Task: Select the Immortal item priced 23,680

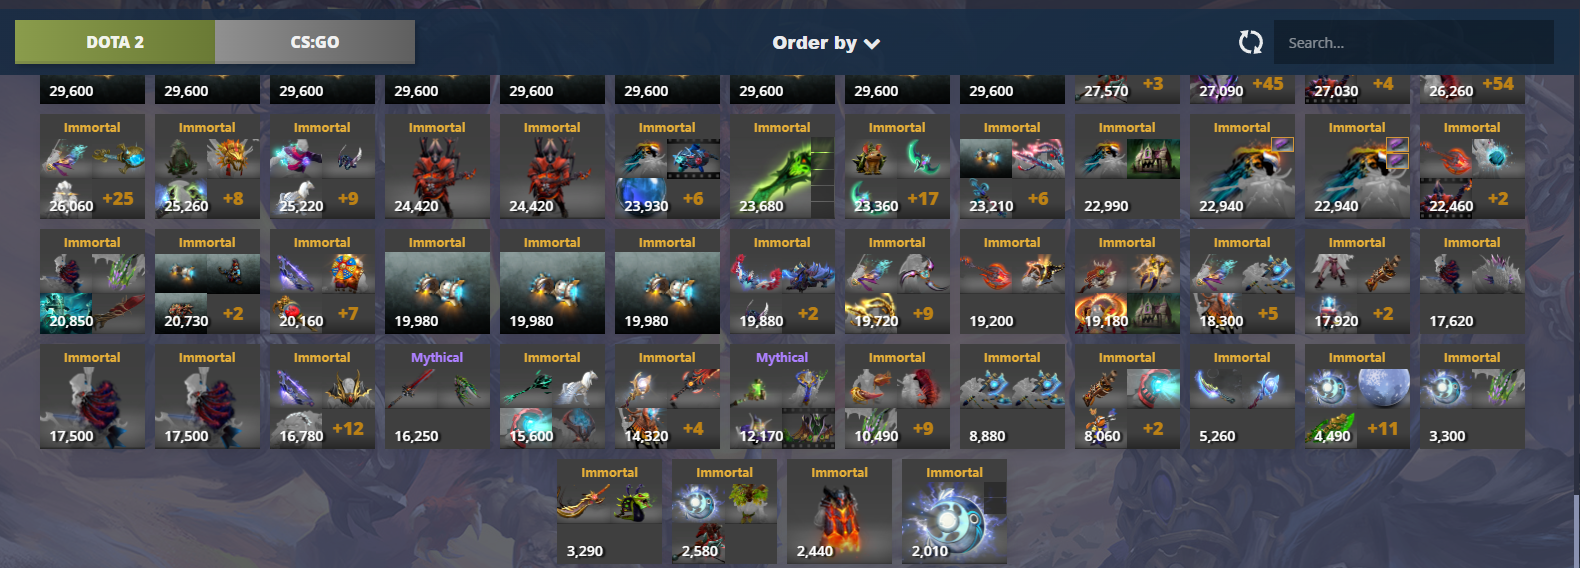Action: coord(782,166)
